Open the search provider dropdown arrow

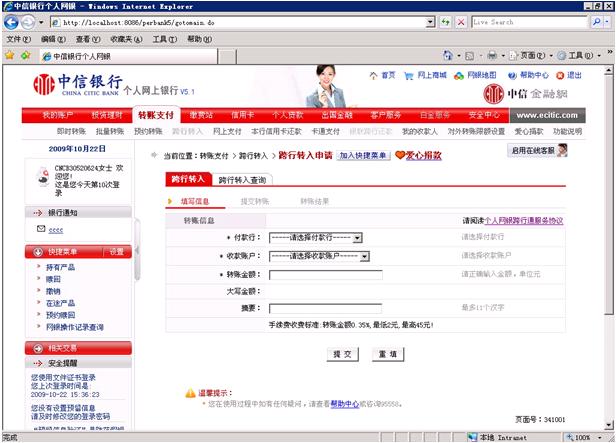tap(608, 22)
